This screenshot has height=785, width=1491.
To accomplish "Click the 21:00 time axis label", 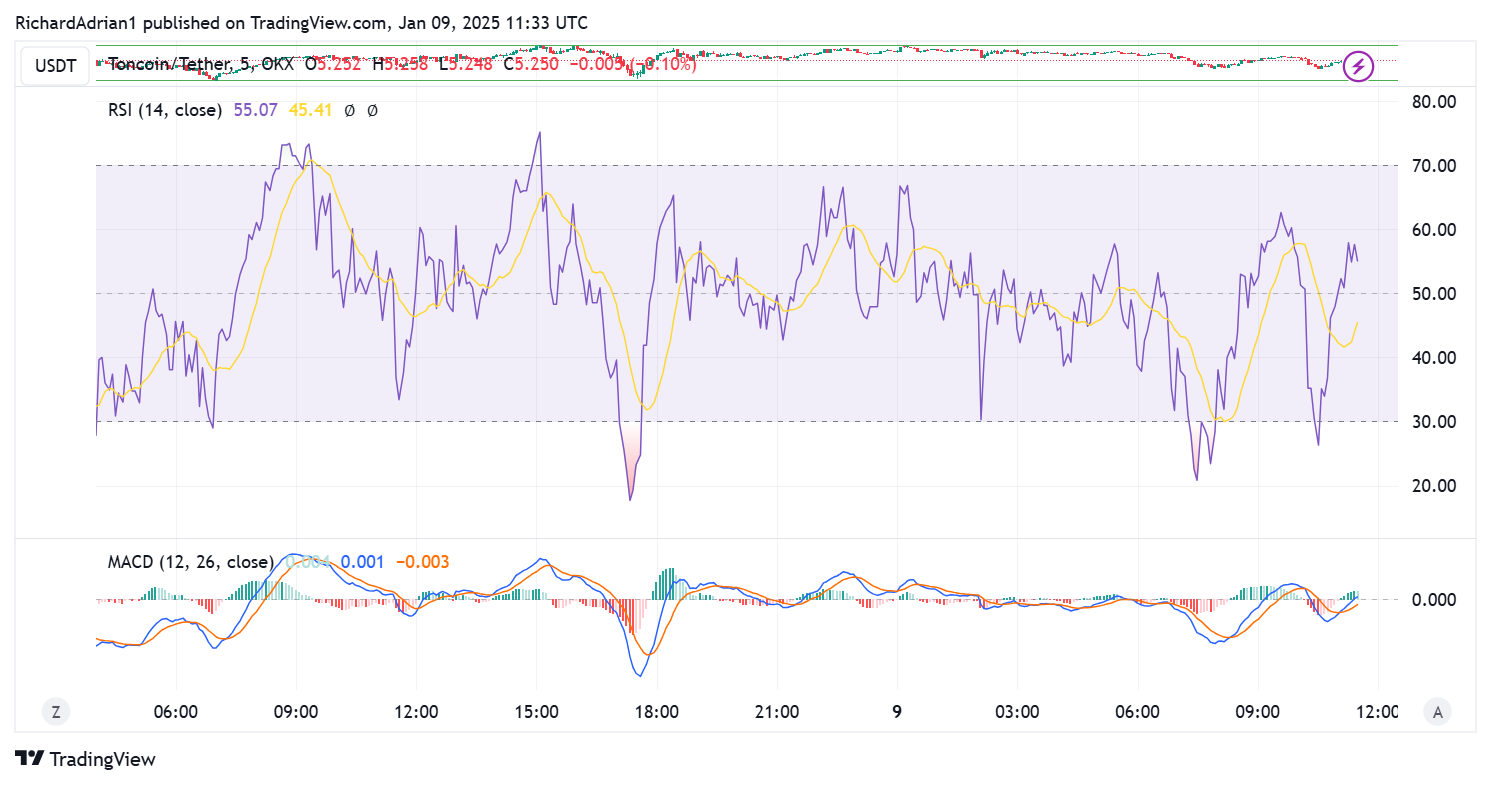I will coord(776,712).
